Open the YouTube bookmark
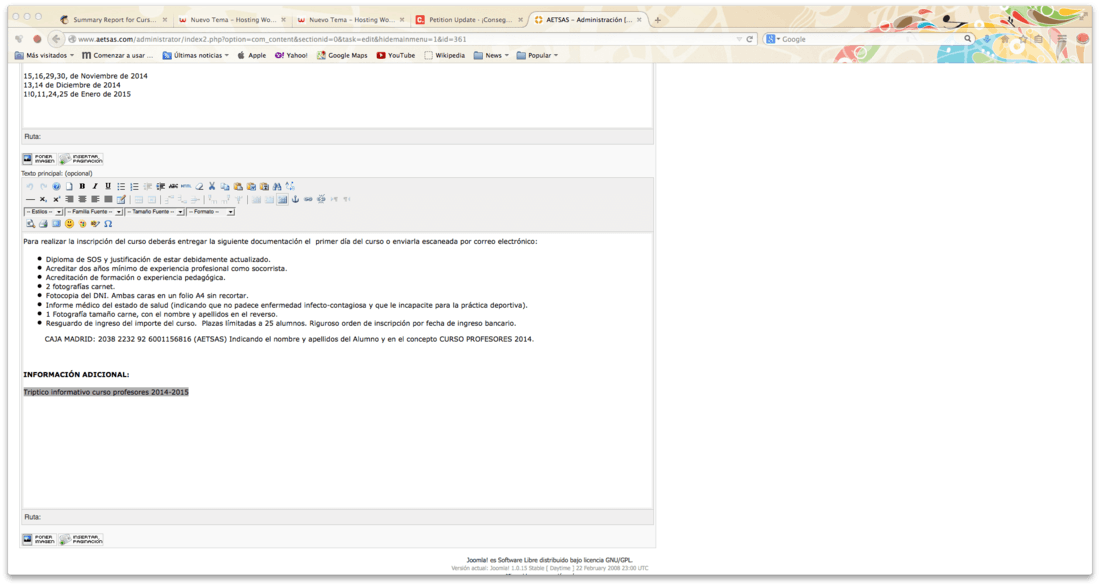 (396, 55)
